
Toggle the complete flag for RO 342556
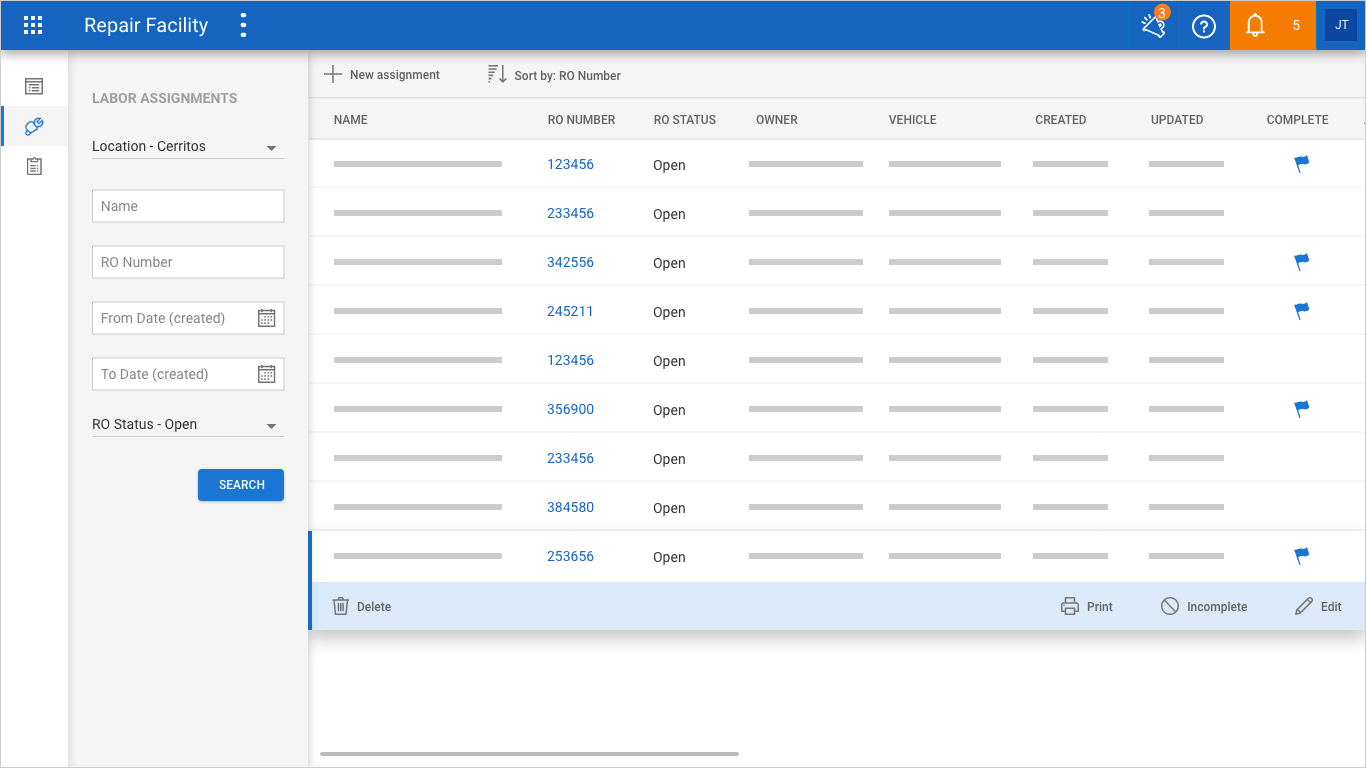coord(1301,262)
